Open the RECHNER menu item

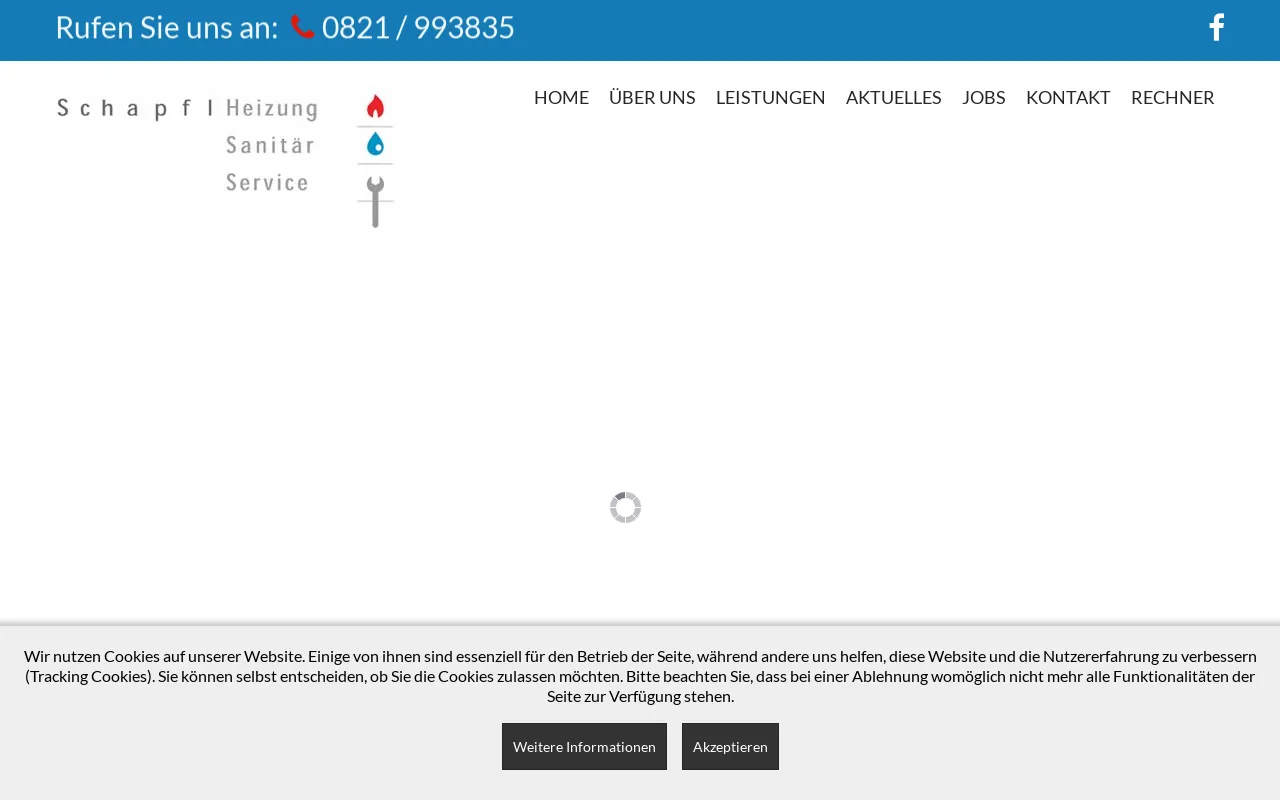[1173, 97]
